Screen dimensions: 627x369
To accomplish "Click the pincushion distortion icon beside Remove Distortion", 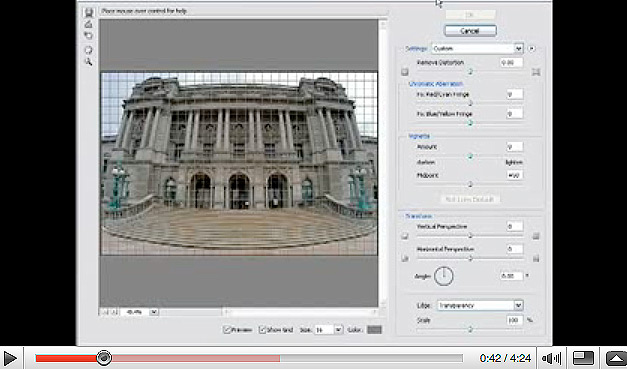I will click(x=536, y=72).
